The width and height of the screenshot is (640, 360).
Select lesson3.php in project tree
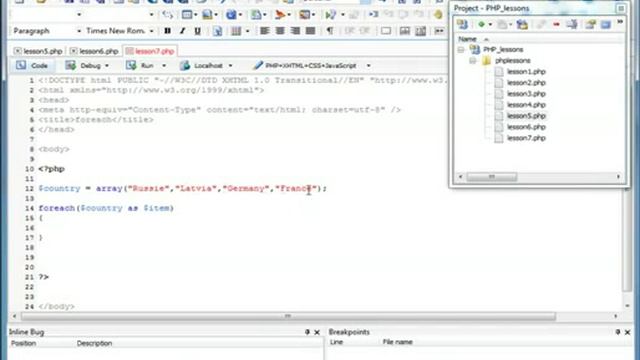(526, 93)
